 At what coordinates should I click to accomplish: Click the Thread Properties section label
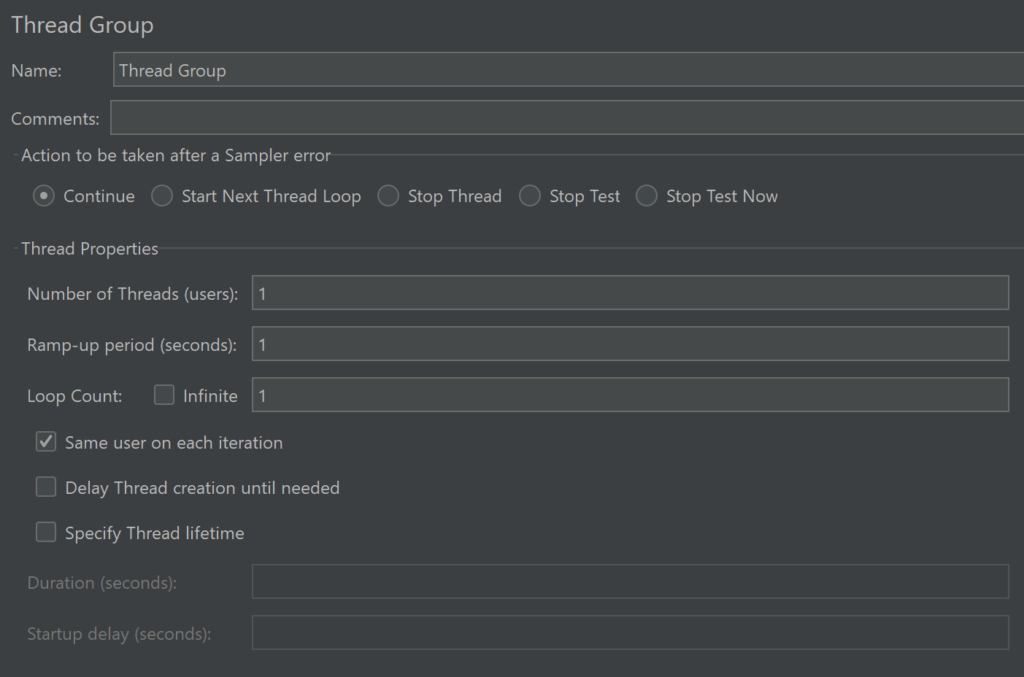pos(90,249)
